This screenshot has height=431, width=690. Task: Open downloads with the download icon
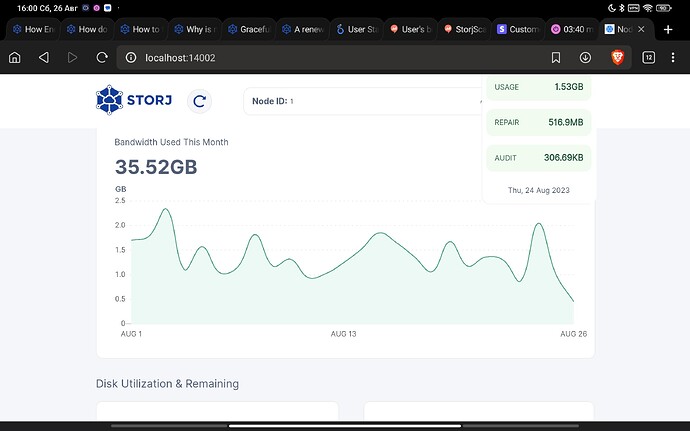pos(586,58)
